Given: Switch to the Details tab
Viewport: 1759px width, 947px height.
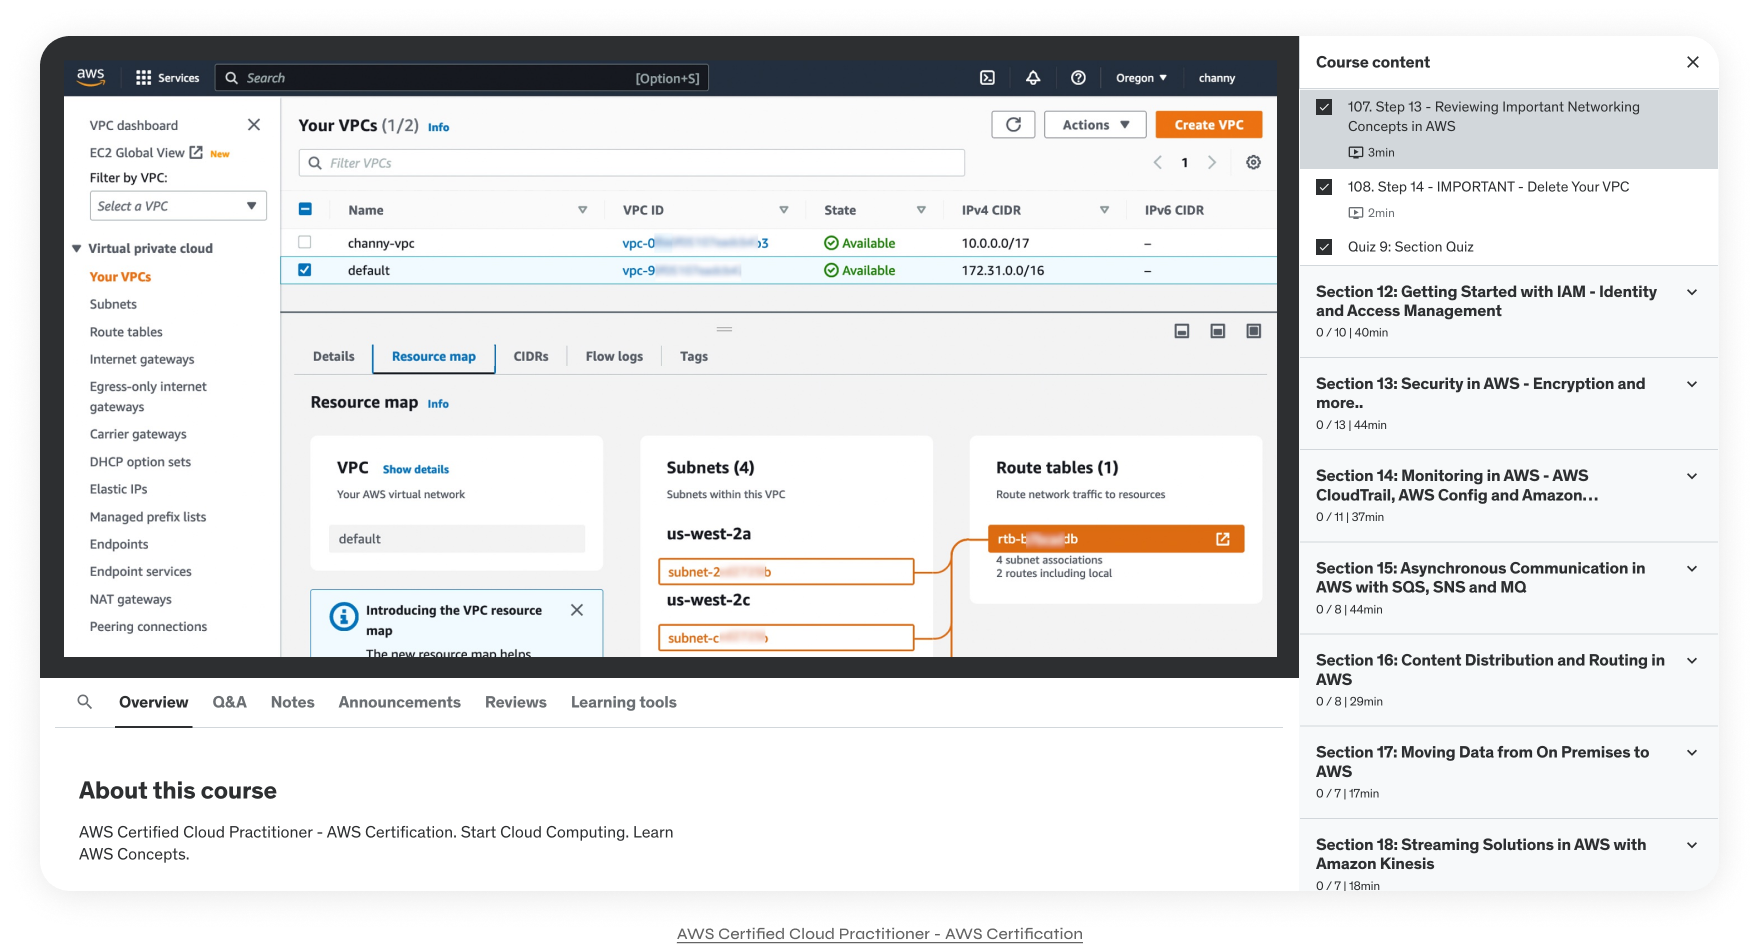Looking at the screenshot, I should click(333, 356).
